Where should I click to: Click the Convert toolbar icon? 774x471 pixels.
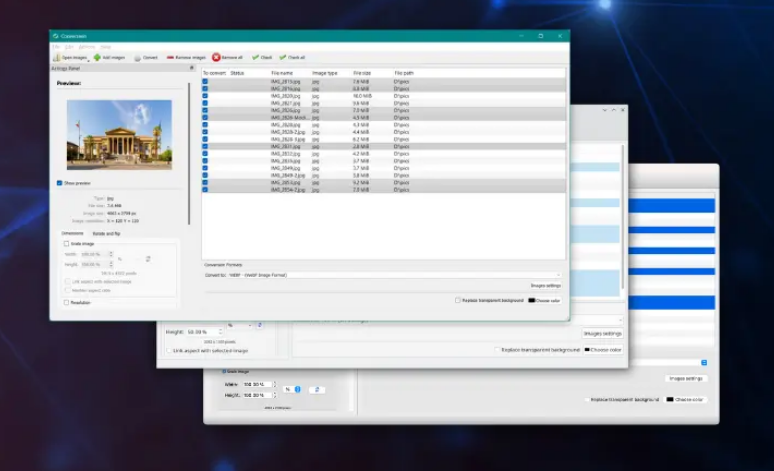pyautogui.click(x=137, y=58)
